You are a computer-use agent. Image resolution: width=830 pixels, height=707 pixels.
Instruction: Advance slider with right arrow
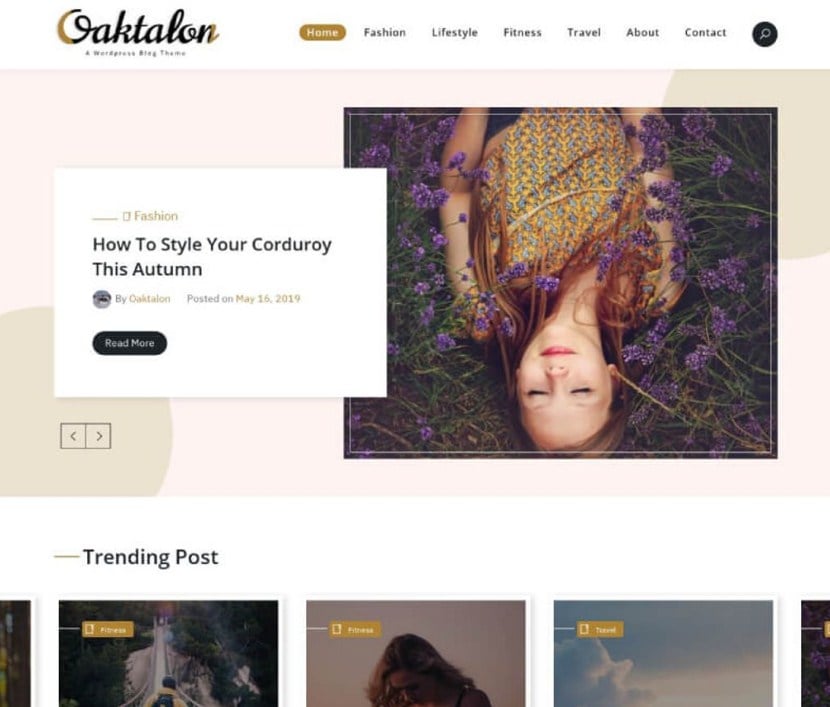(x=98, y=436)
